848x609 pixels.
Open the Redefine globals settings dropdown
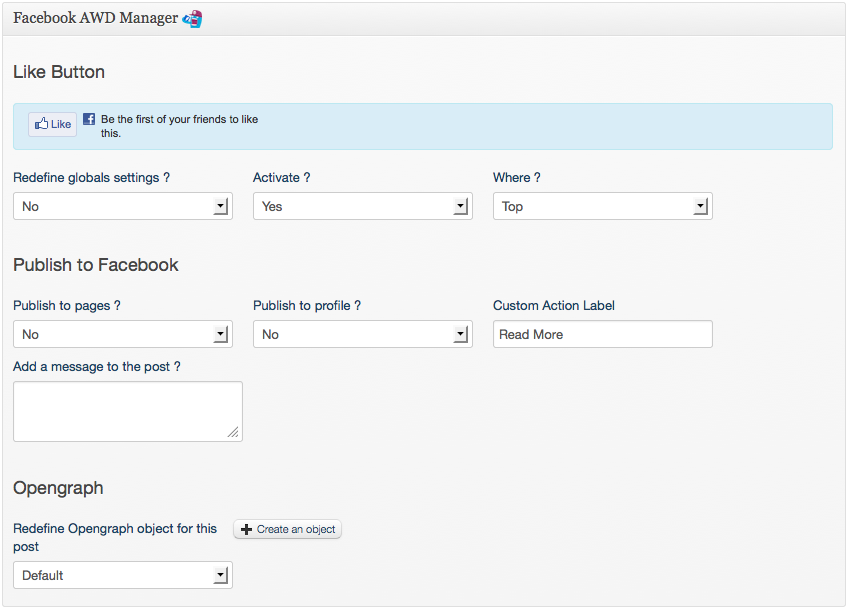(x=122, y=207)
